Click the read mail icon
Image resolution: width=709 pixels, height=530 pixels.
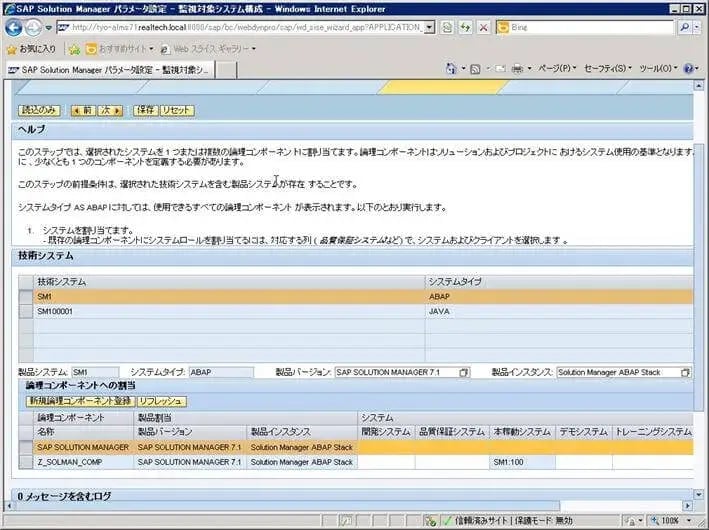pos(500,69)
